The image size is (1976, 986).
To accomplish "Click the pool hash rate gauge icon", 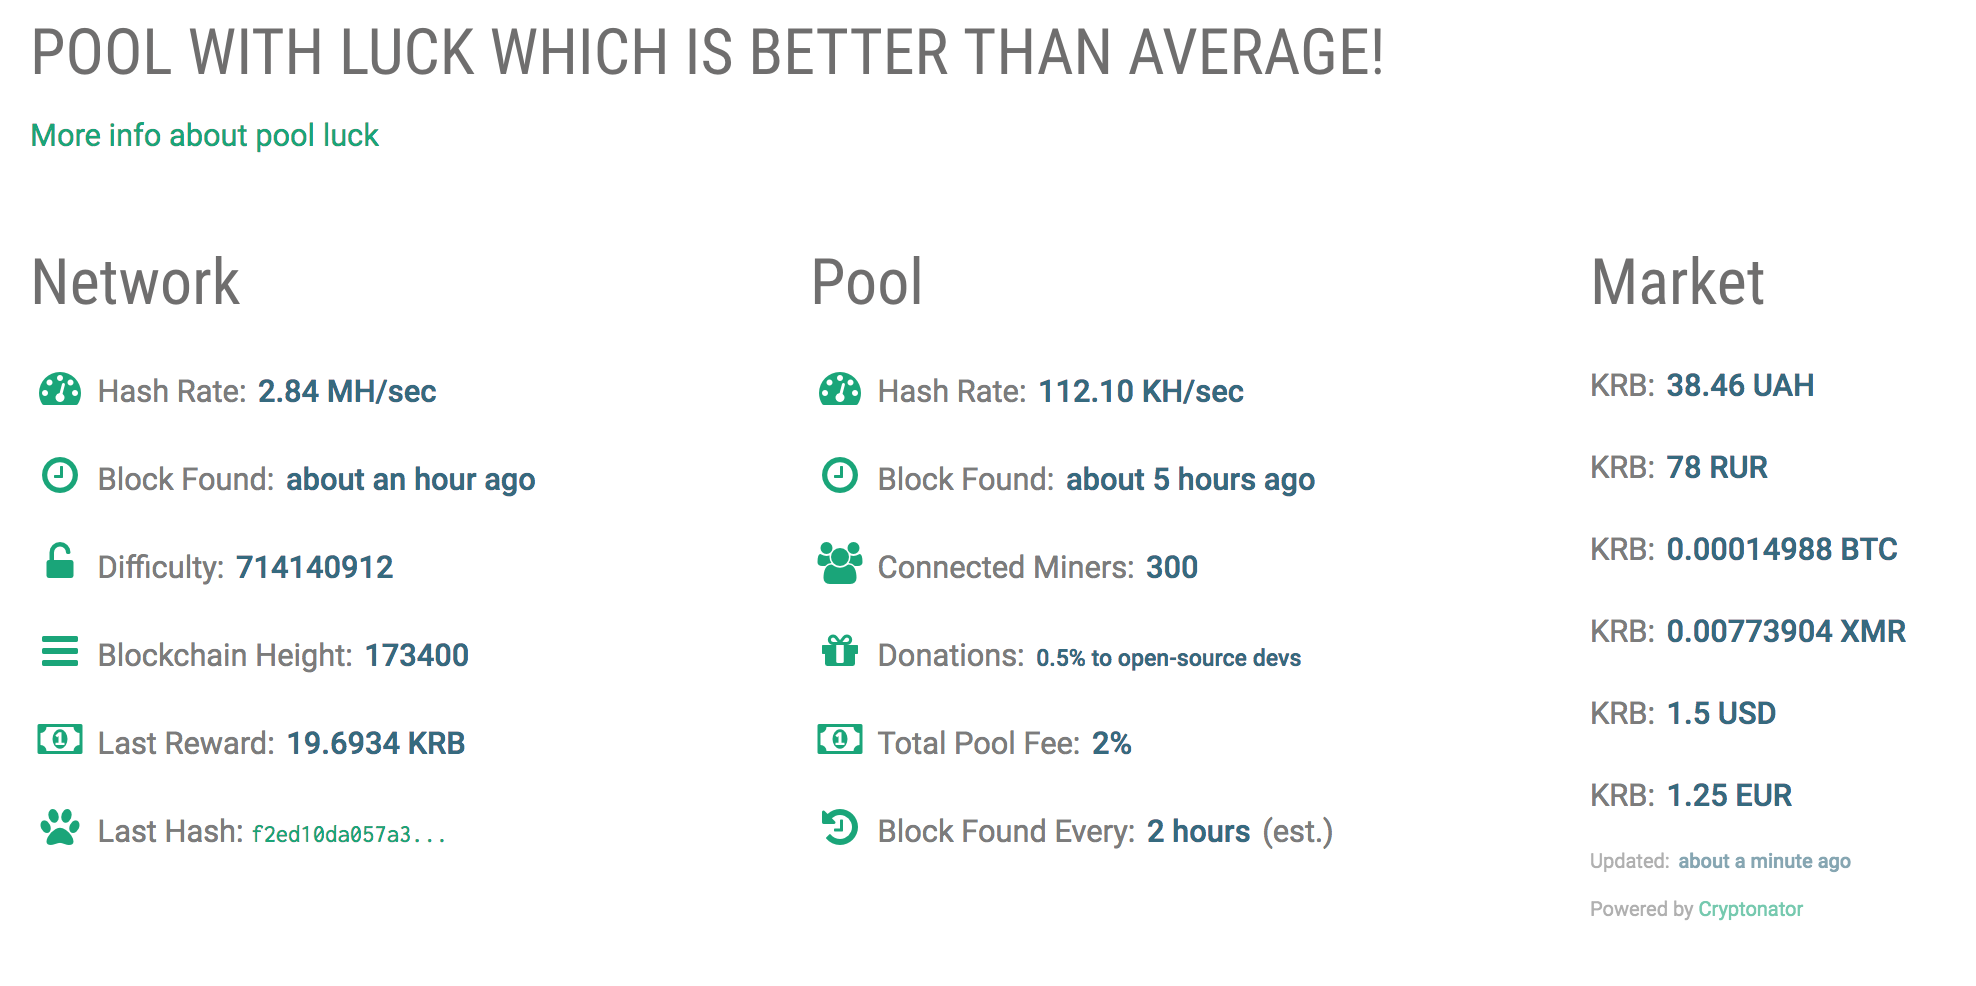I will click(x=840, y=389).
